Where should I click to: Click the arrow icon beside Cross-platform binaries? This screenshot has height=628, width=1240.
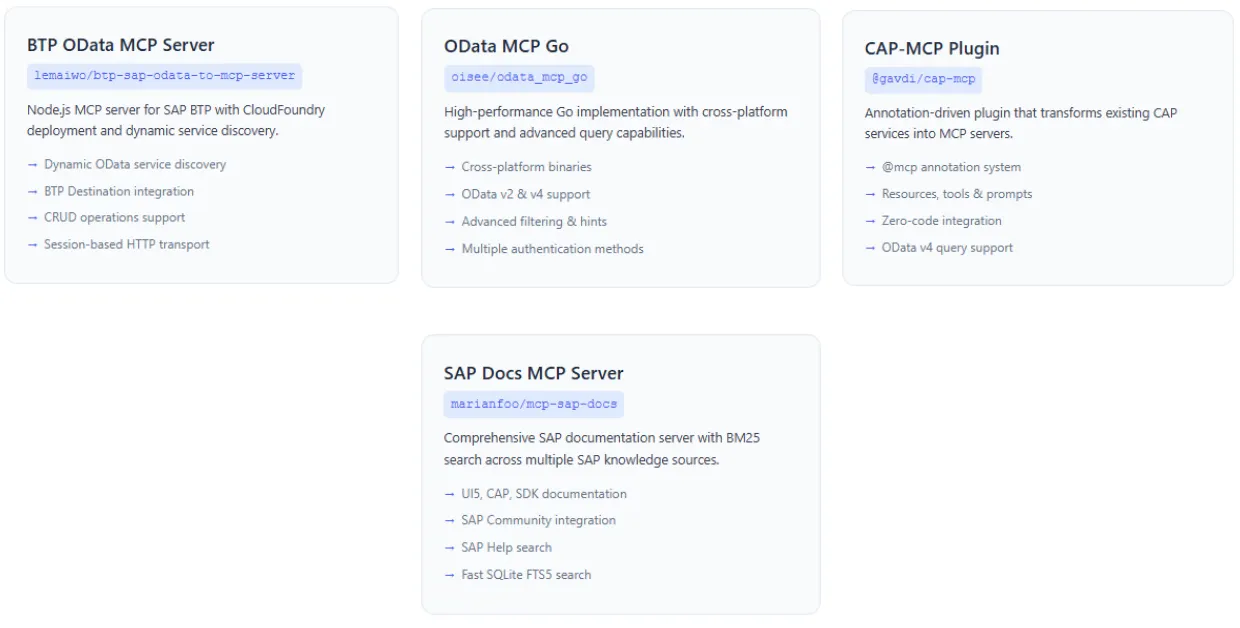(450, 167)
